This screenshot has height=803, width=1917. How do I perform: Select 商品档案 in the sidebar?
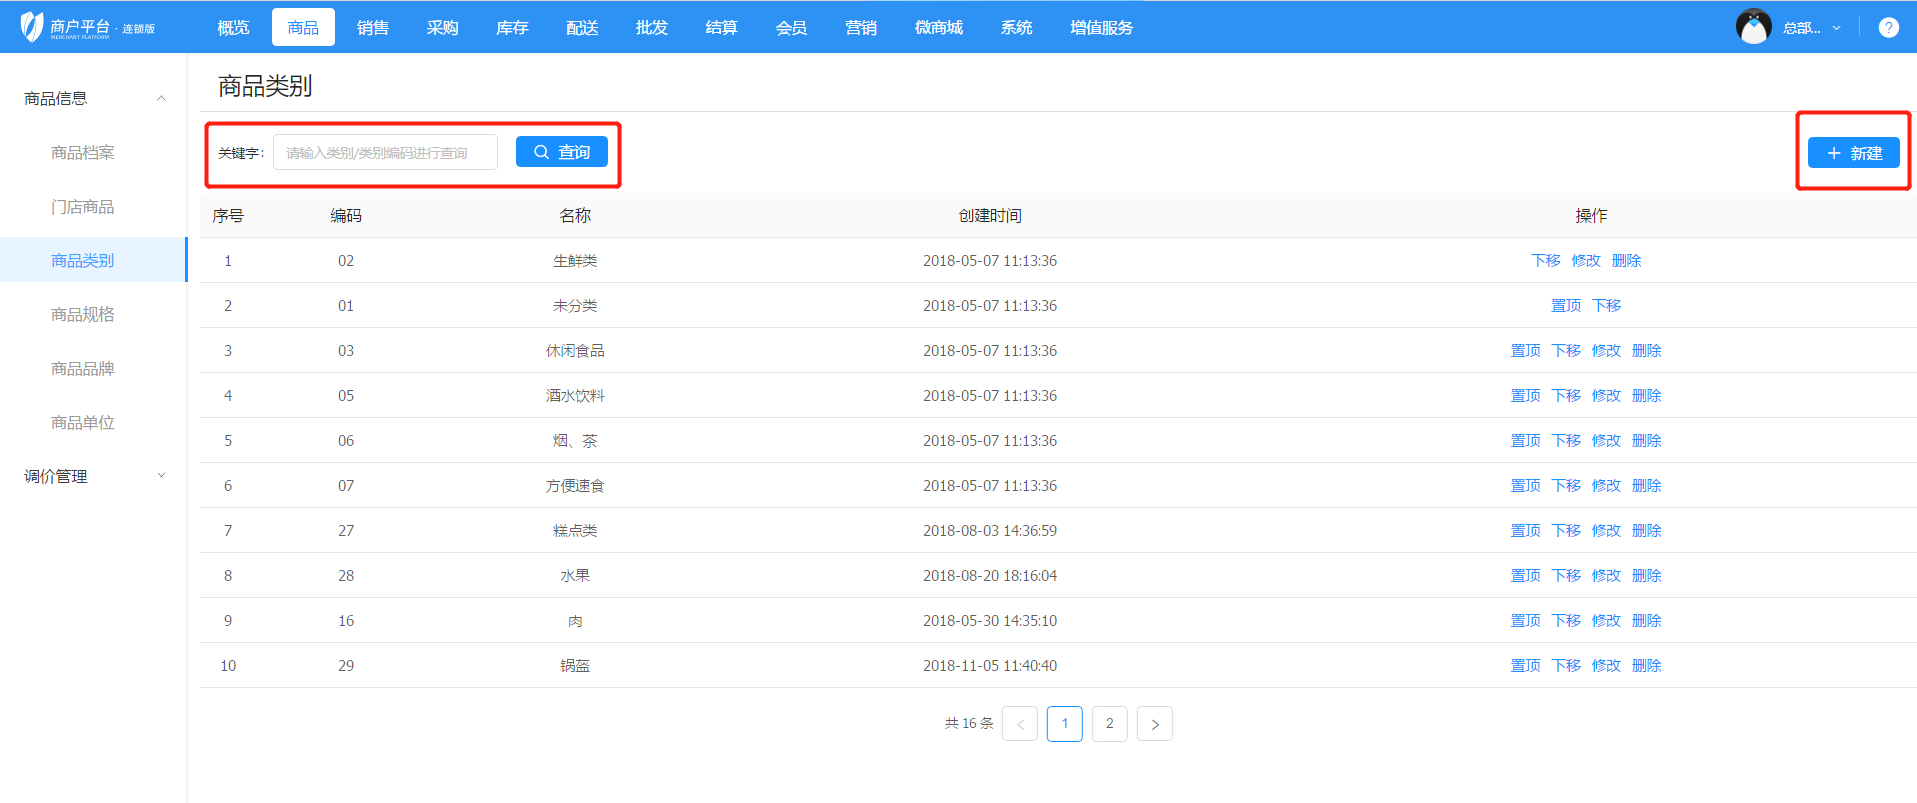[83, 152]
